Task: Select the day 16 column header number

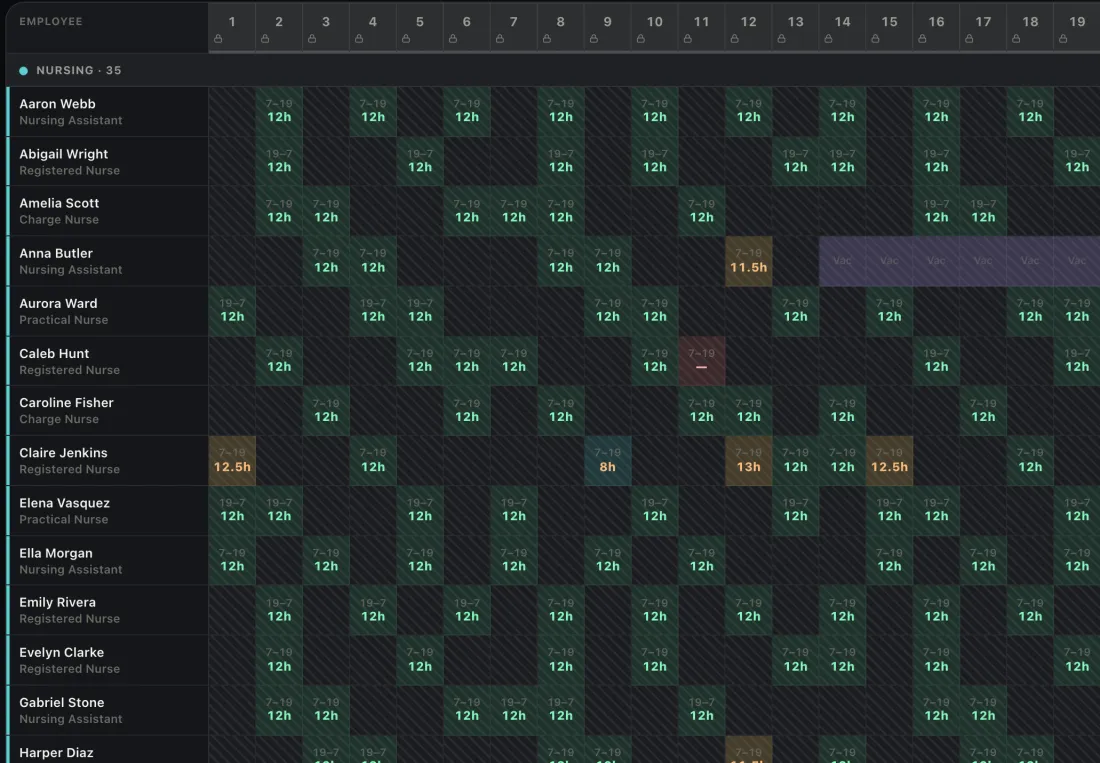Action: (x=937, y=22)
